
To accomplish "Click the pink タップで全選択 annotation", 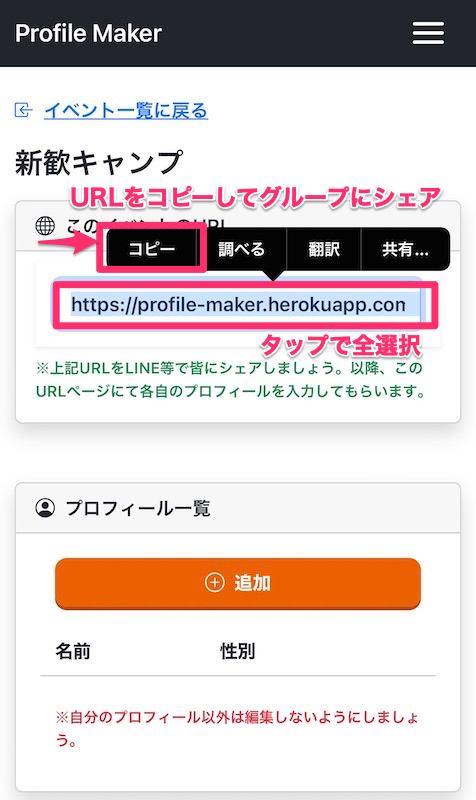I will click(x=341, y=346).
